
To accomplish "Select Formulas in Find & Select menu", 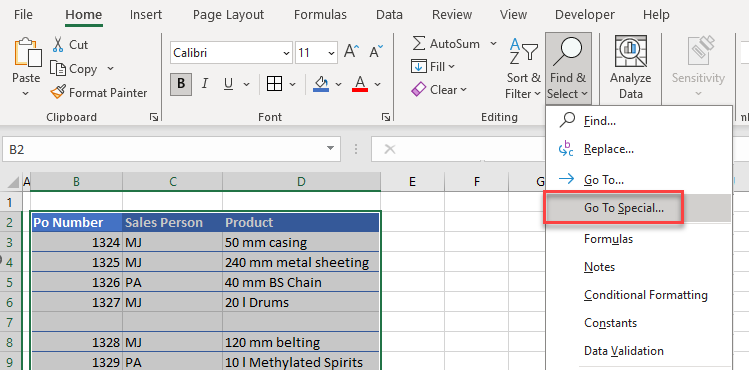I will tap(638, 239).
